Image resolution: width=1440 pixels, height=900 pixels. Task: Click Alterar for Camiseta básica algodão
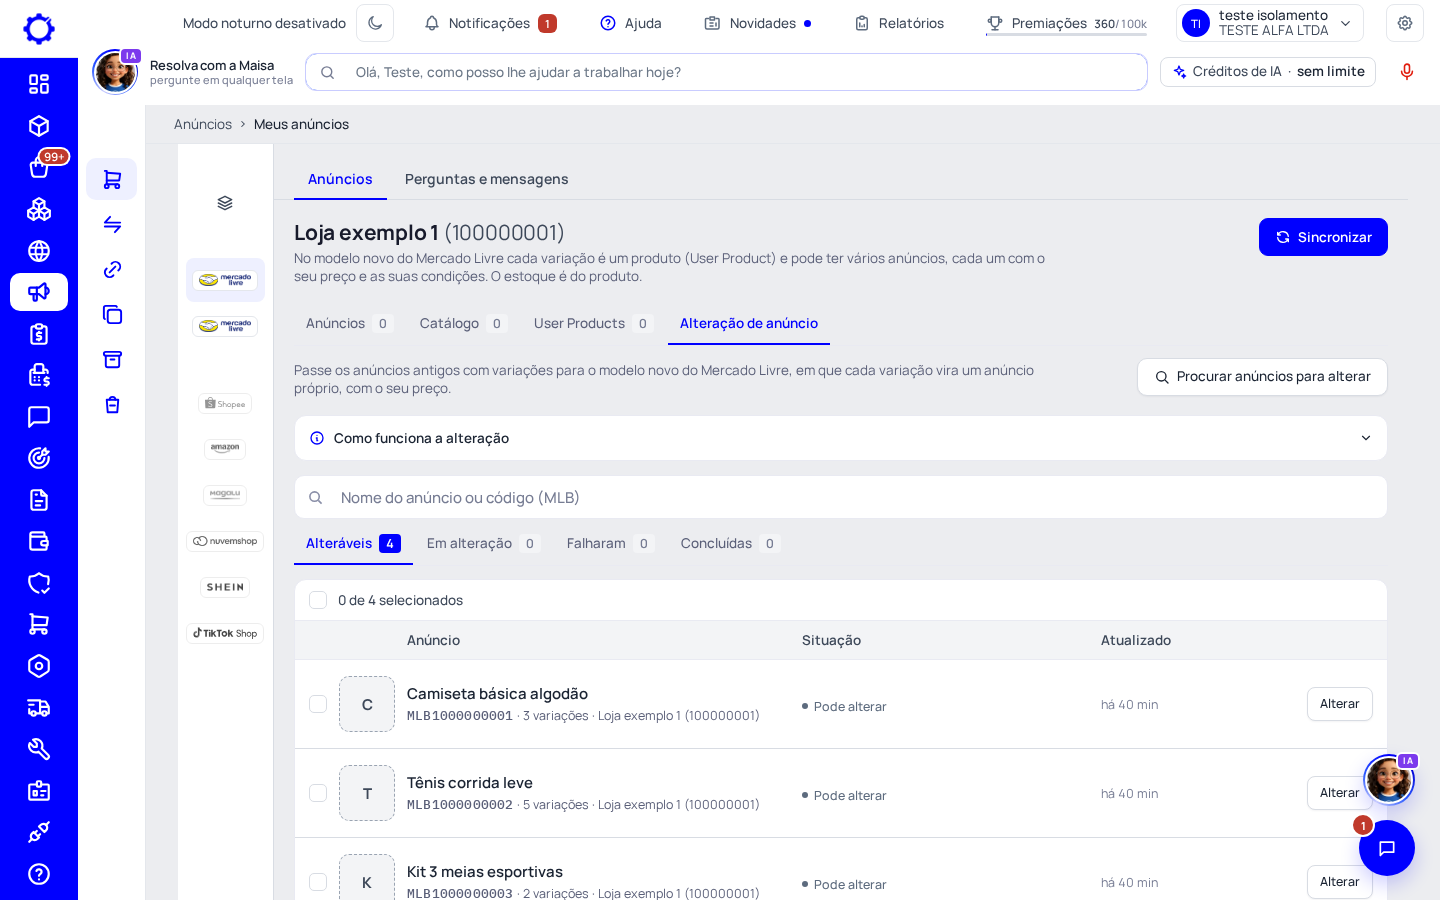click(x=1339, y=704)
